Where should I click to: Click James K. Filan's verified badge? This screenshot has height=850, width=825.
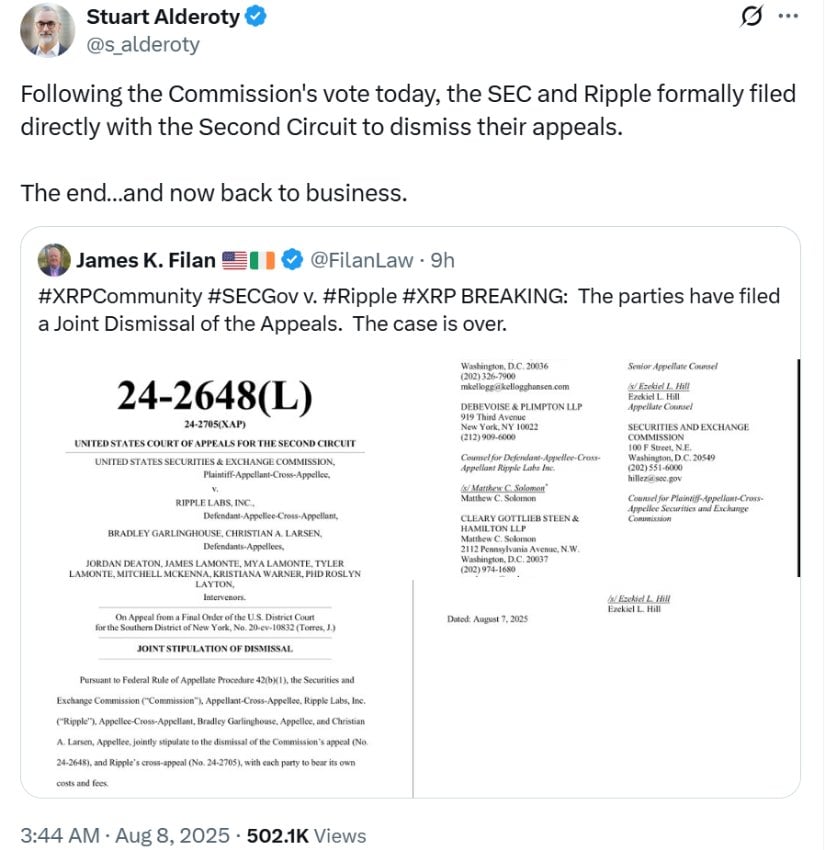pyautogui.click(x=293, y=260)
